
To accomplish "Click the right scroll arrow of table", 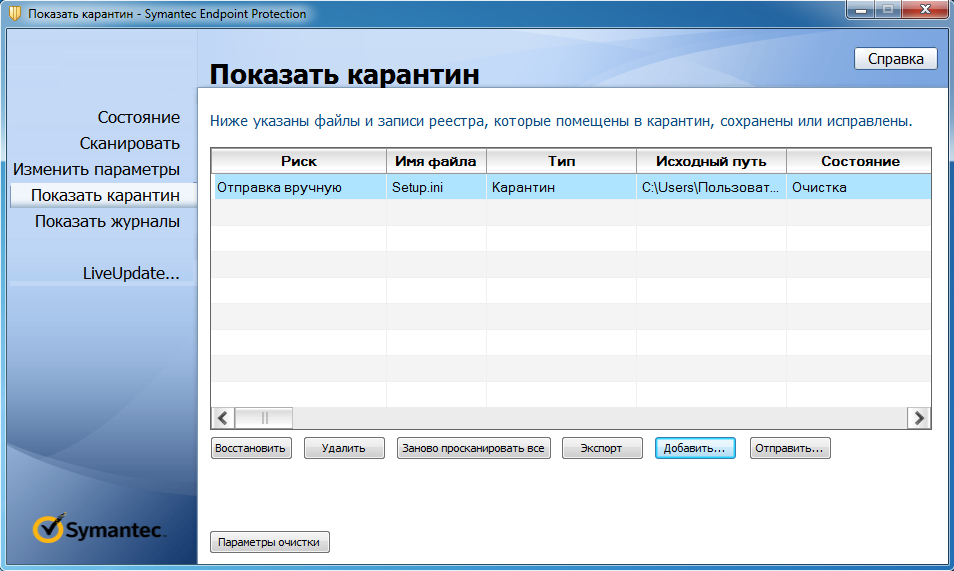I will click(919, 418).
